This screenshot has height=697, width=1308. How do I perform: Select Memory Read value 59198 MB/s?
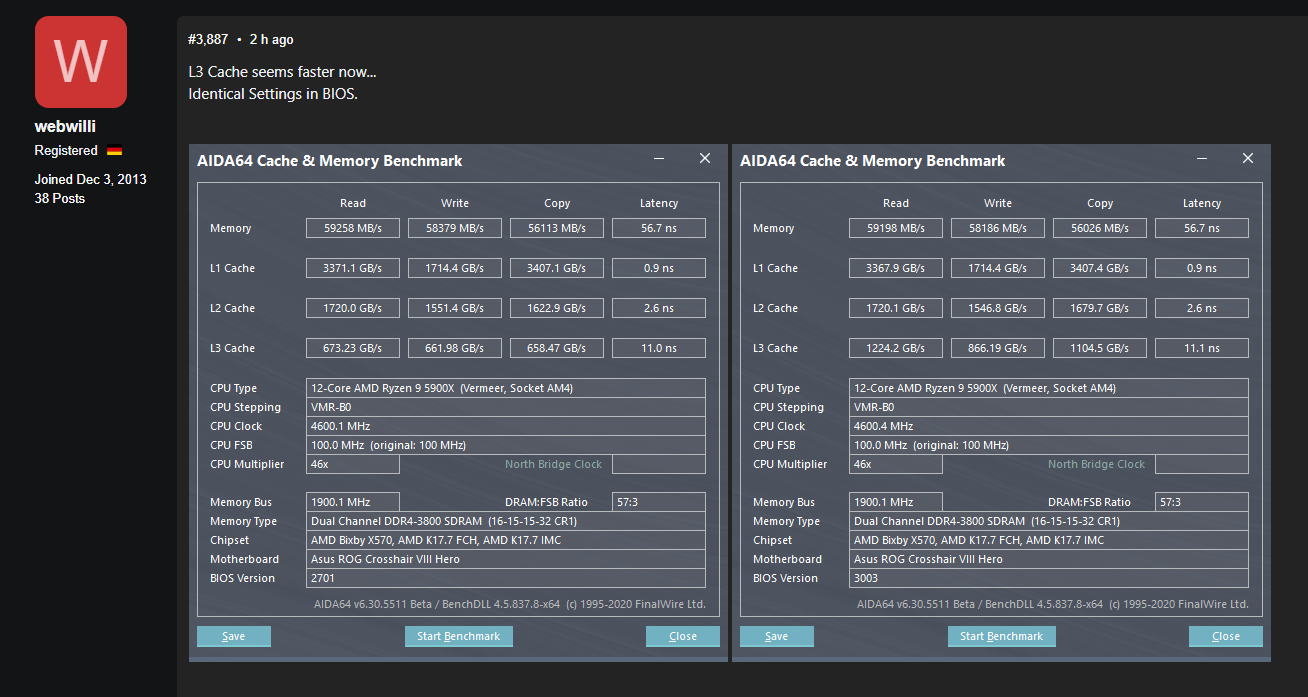pos(896,228)
